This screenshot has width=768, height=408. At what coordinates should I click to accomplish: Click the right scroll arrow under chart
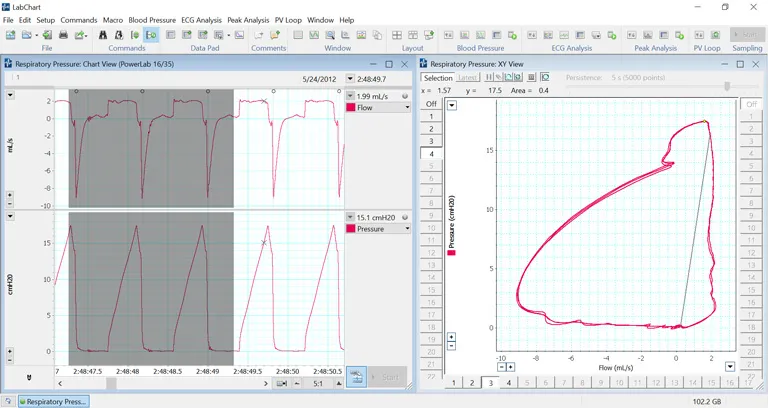(x=266, y=384)
